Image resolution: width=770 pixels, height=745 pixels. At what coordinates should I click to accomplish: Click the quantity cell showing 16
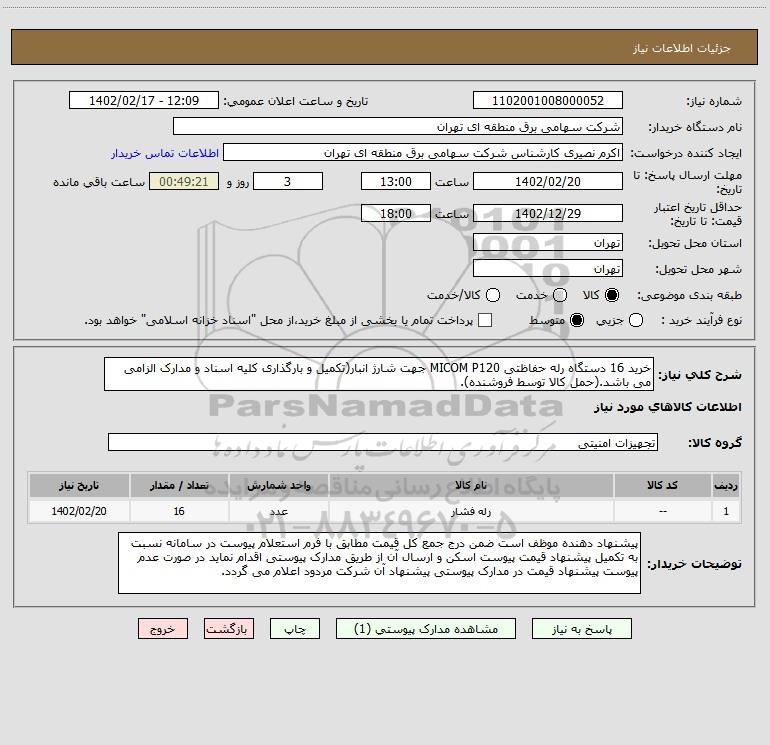pos(179,511)
